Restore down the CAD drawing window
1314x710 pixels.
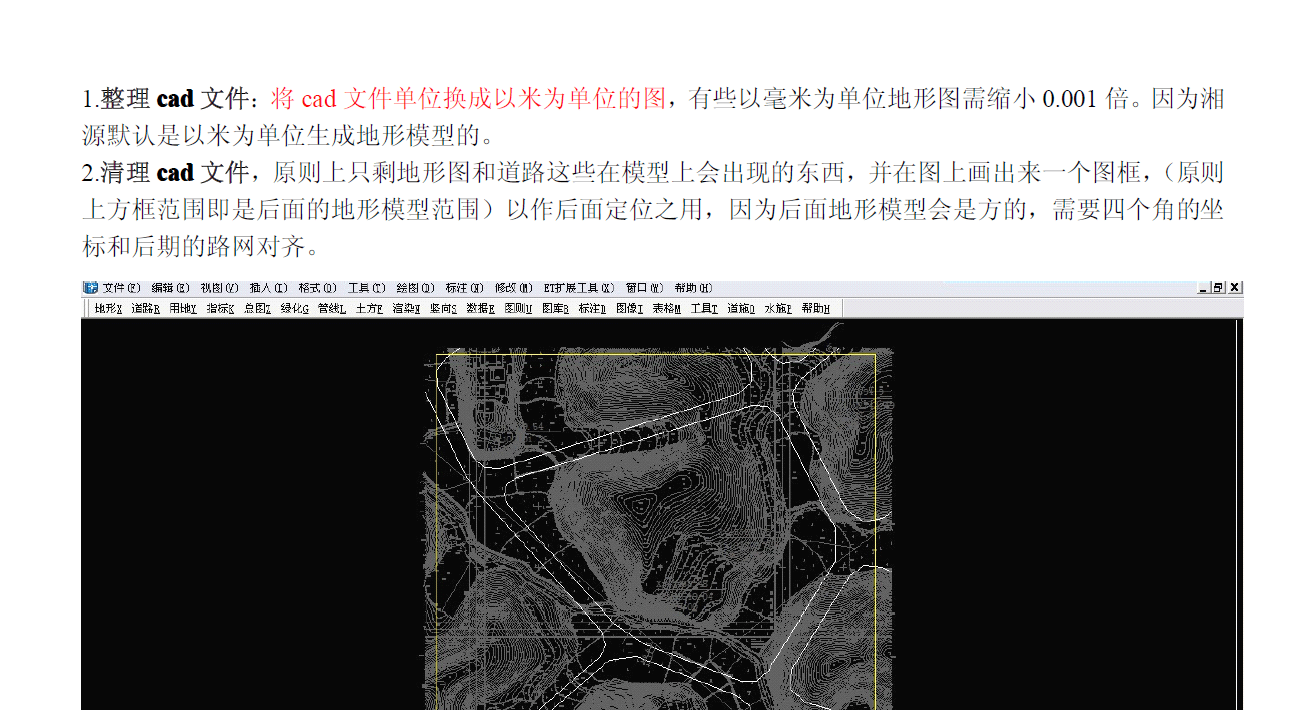[1218, 288]
